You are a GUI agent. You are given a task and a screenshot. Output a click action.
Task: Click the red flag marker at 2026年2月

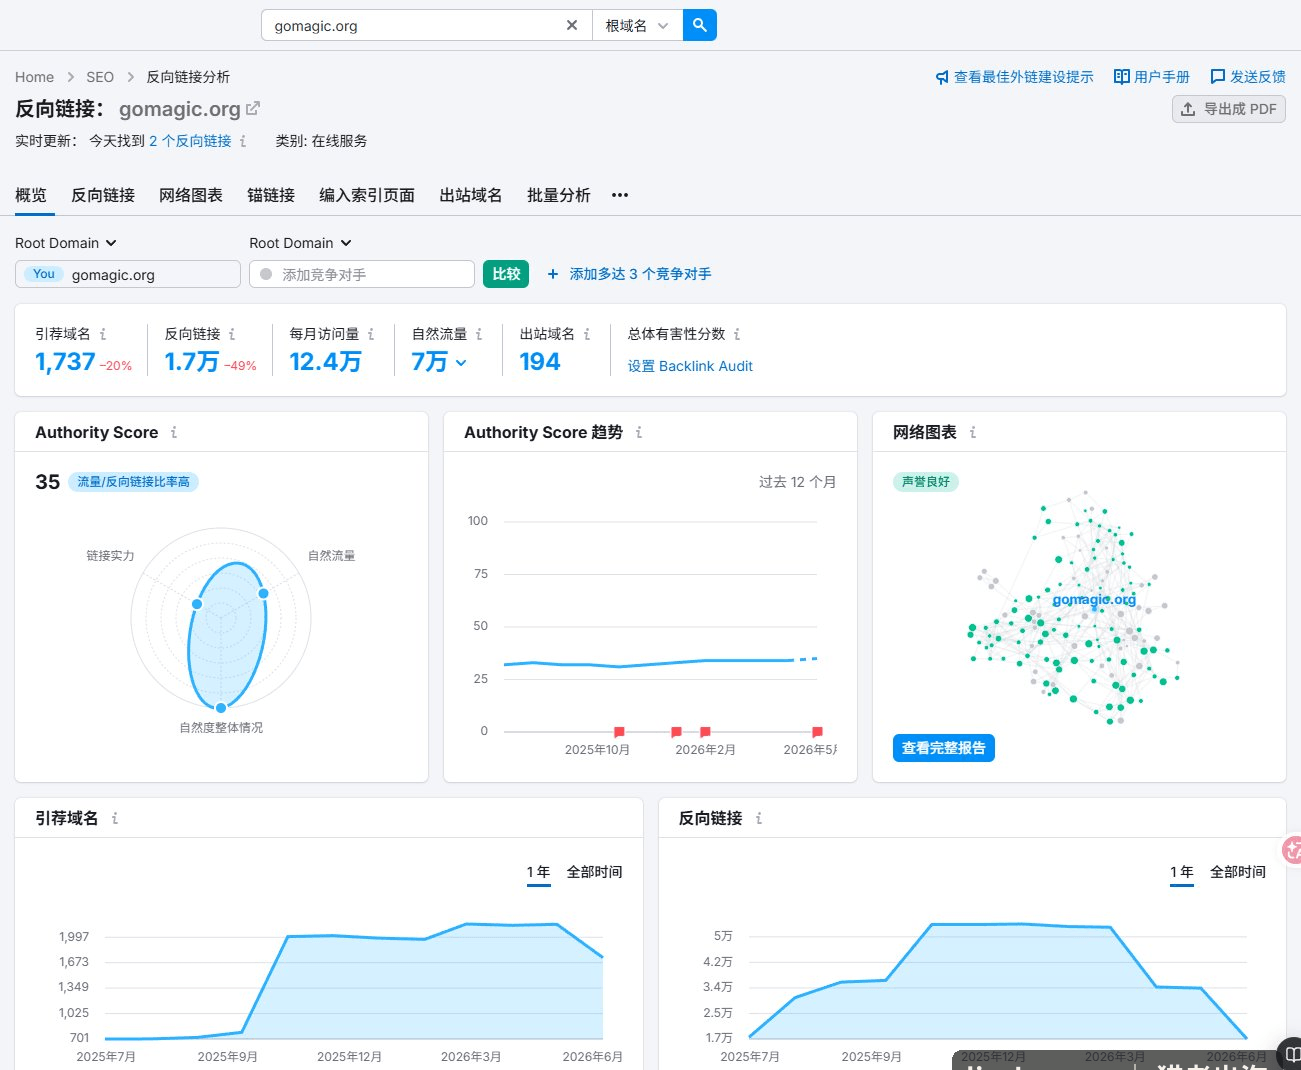tap(705, 732)
